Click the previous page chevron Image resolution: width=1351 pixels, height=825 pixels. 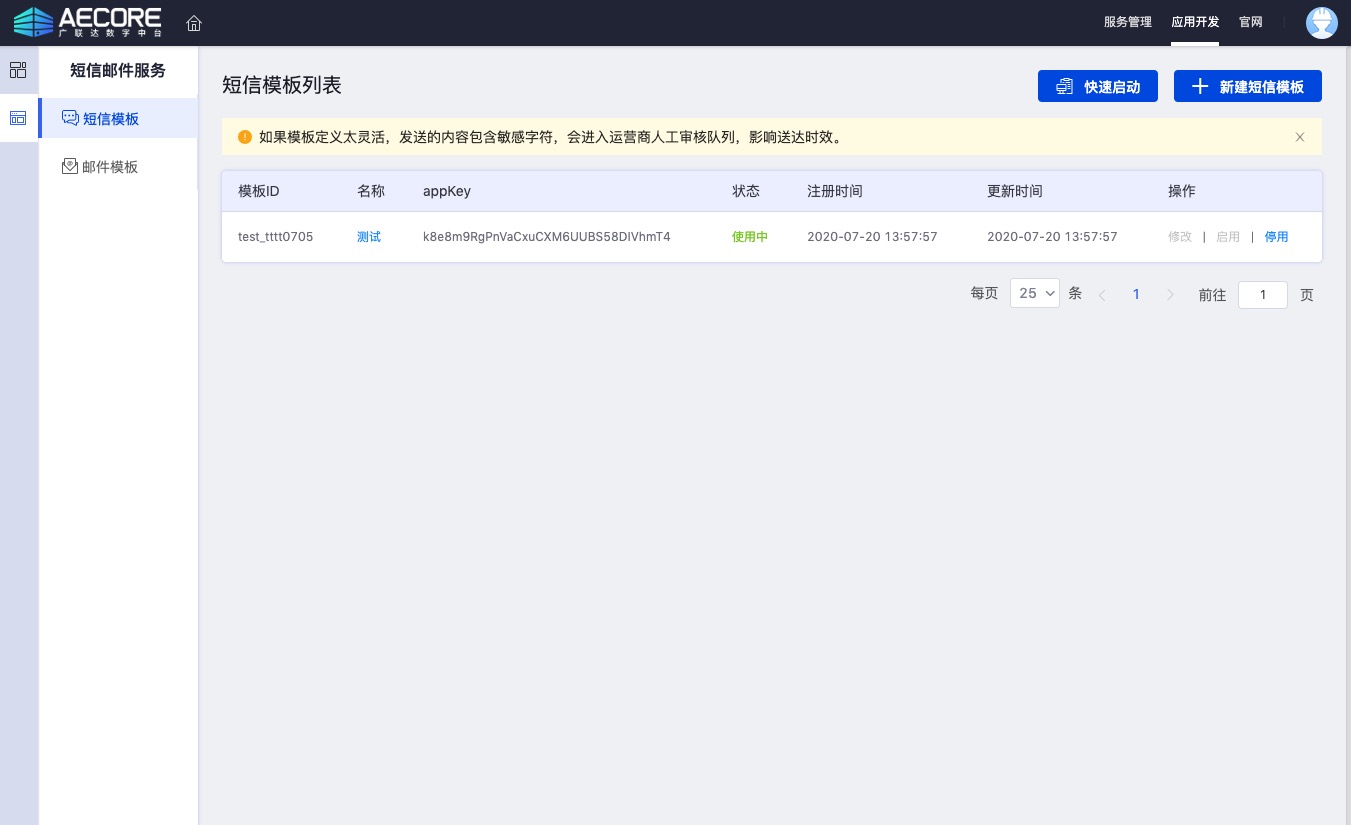[x=1103, y=294]
